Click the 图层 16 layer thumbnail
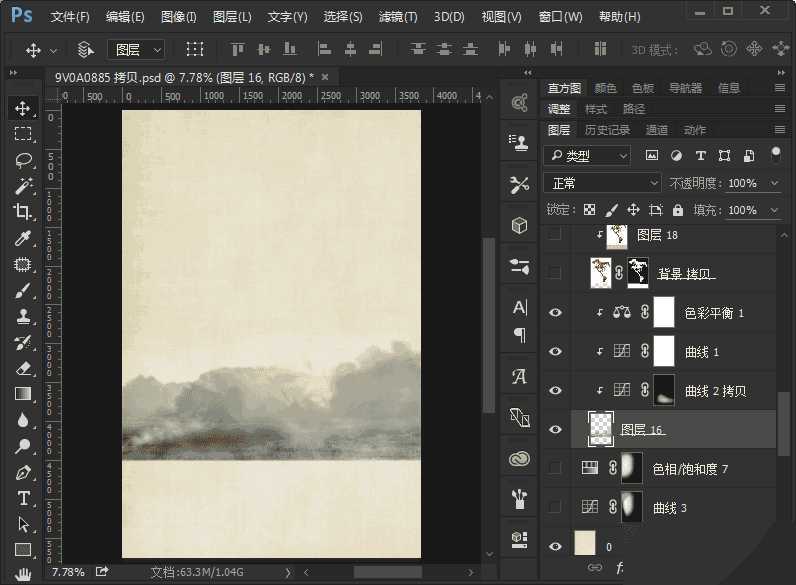 [601, 429]
